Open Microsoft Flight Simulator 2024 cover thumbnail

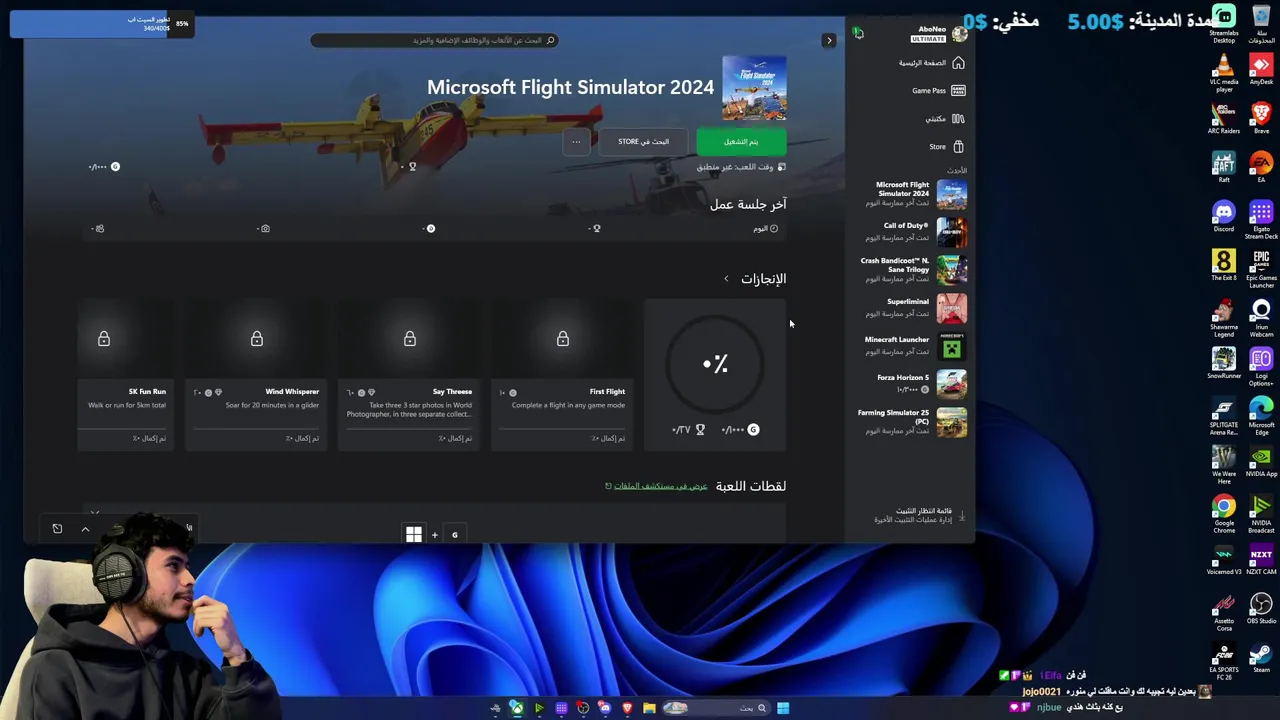754,88
